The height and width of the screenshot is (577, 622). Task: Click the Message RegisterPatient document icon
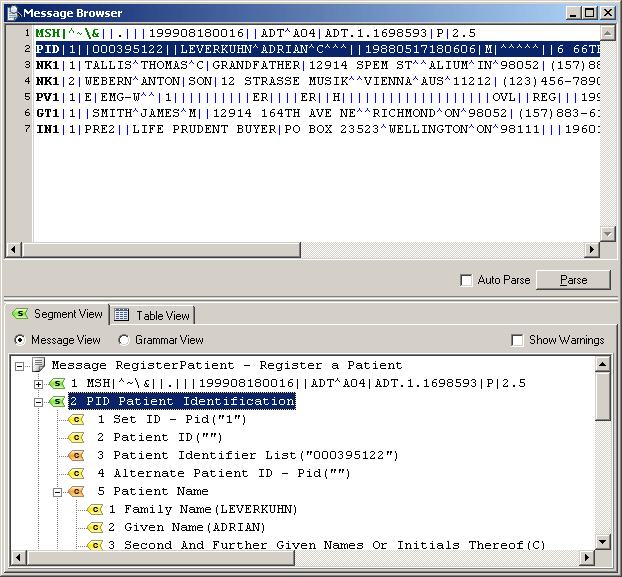click(x=38, y=365)
